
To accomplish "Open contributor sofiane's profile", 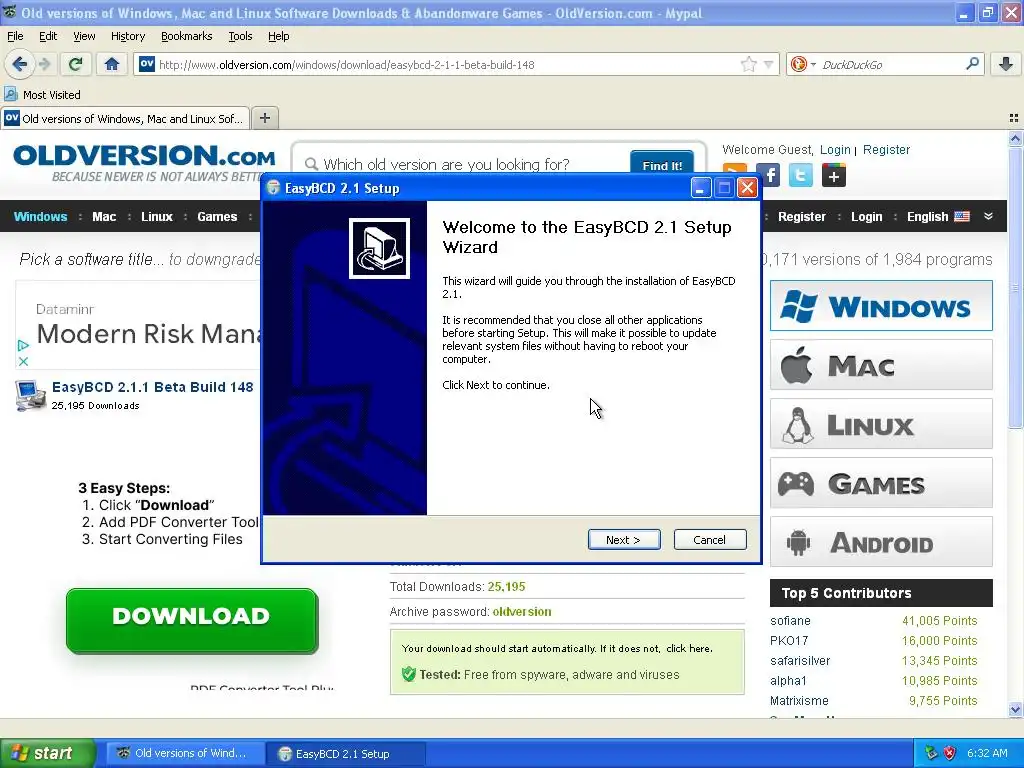I will click(x=790, y=620).
